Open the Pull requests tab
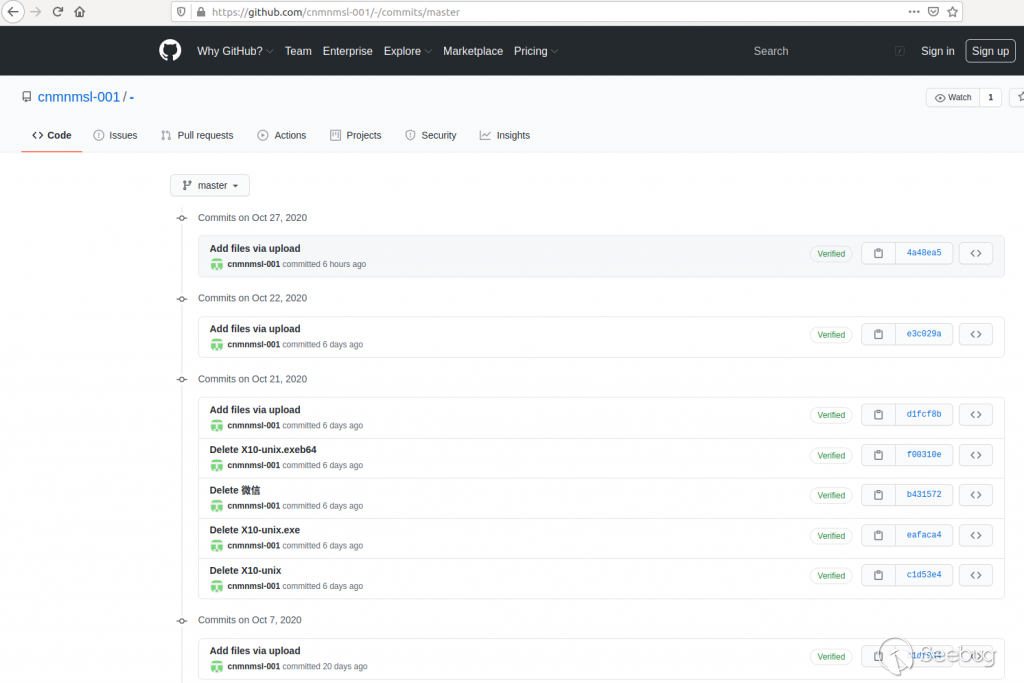 (197, 135)
